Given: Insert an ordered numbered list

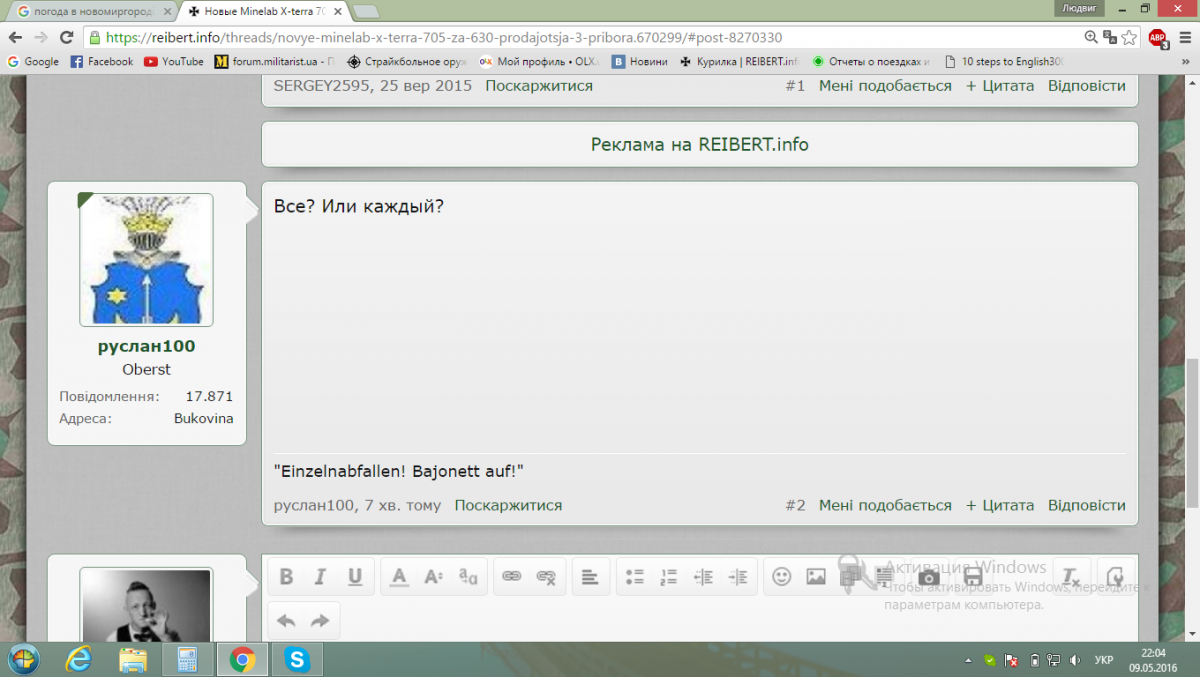Looking at the screenshot, I should (x=669, y=577).
